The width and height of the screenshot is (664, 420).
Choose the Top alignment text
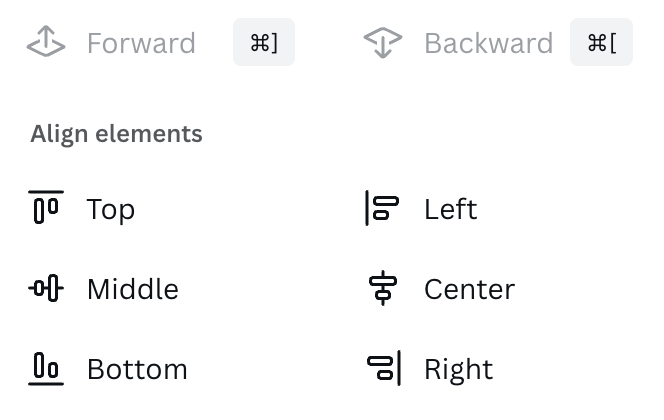tap(111, 209)
